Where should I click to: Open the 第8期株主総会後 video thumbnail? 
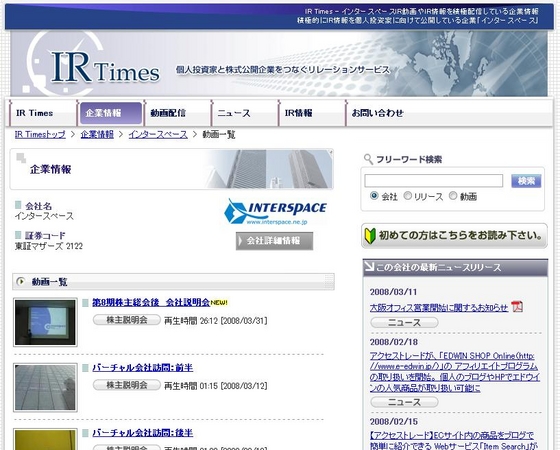coord(45,322)
